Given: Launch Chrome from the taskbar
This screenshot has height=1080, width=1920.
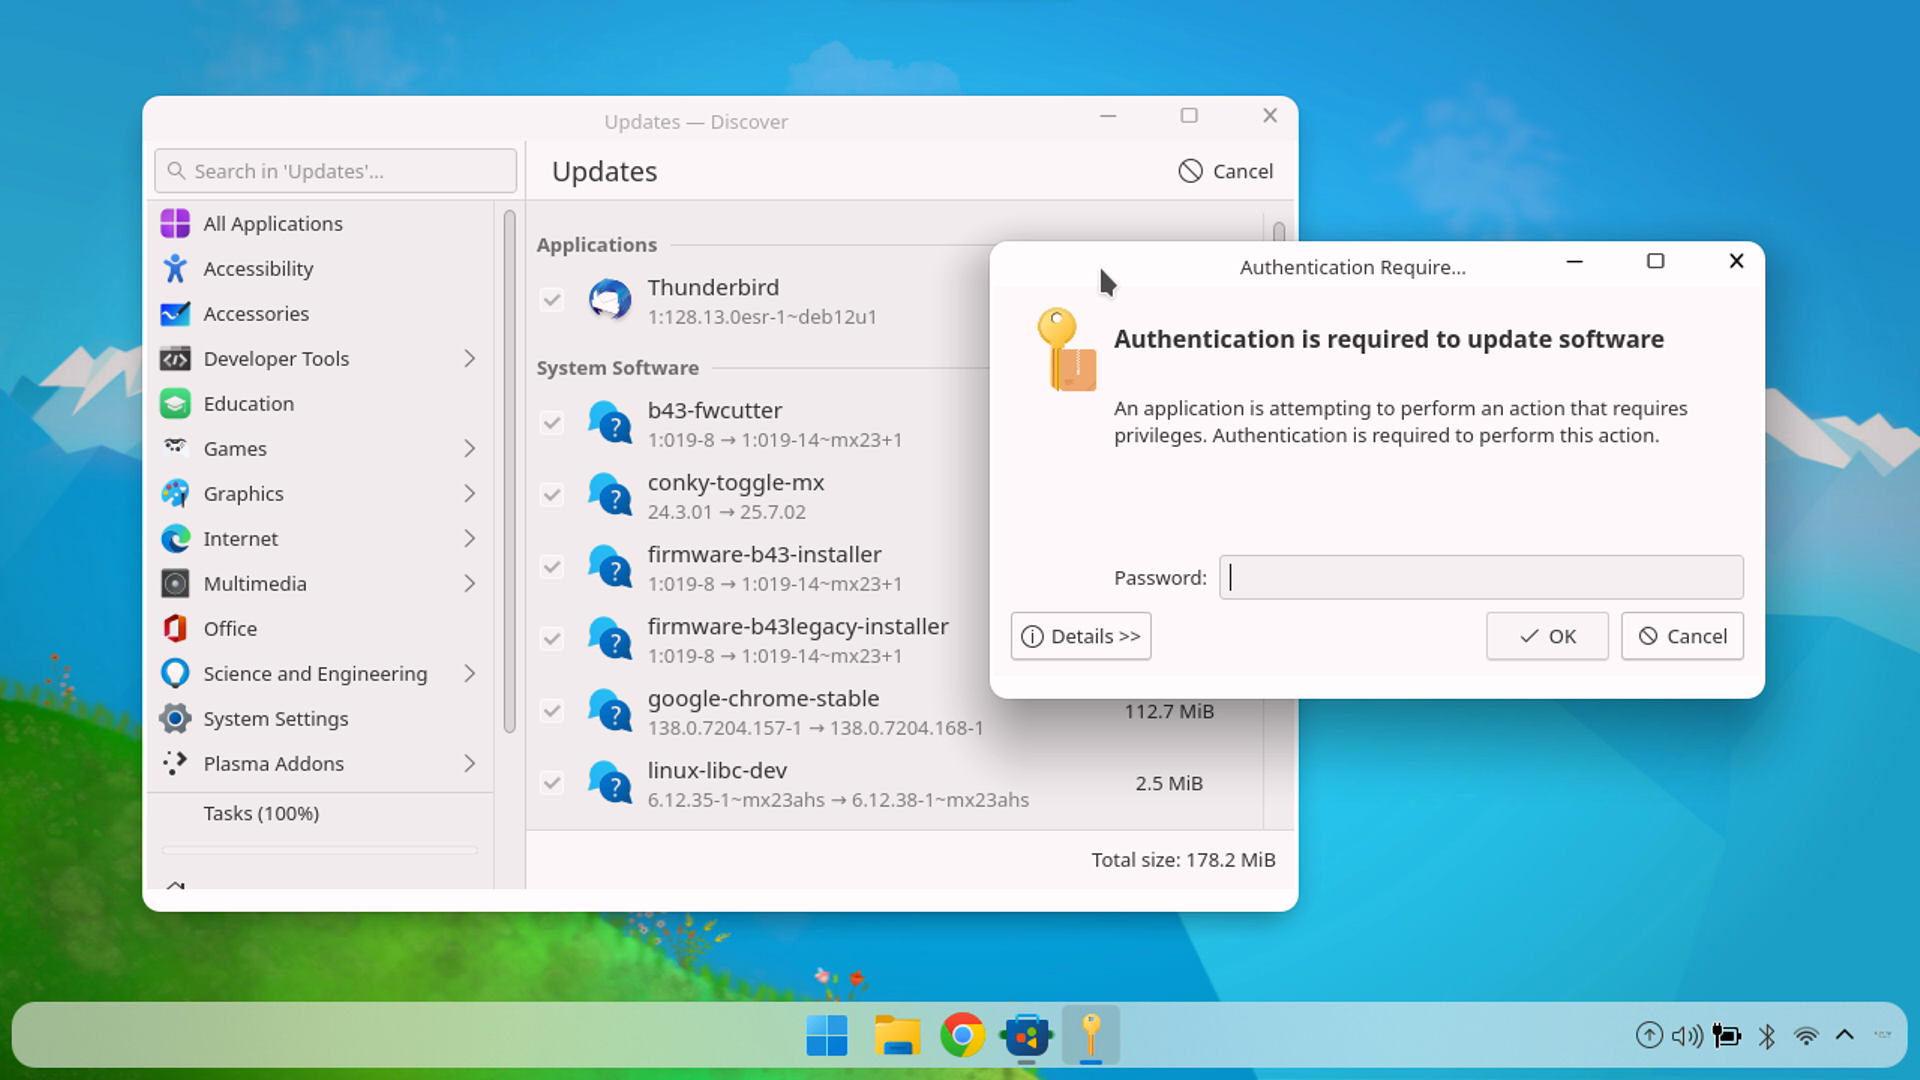Looking at the screenshot, I should [962, 1035].
